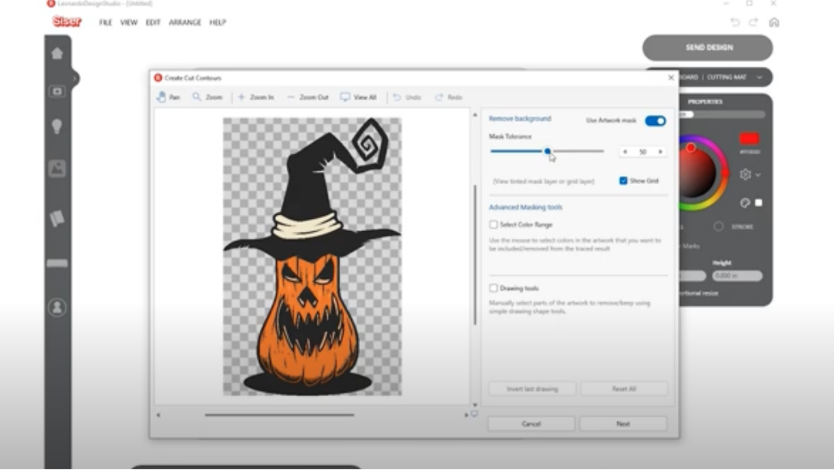
Task: Click Zoom Out in the contour toolbar
Action: pos(307,97)
